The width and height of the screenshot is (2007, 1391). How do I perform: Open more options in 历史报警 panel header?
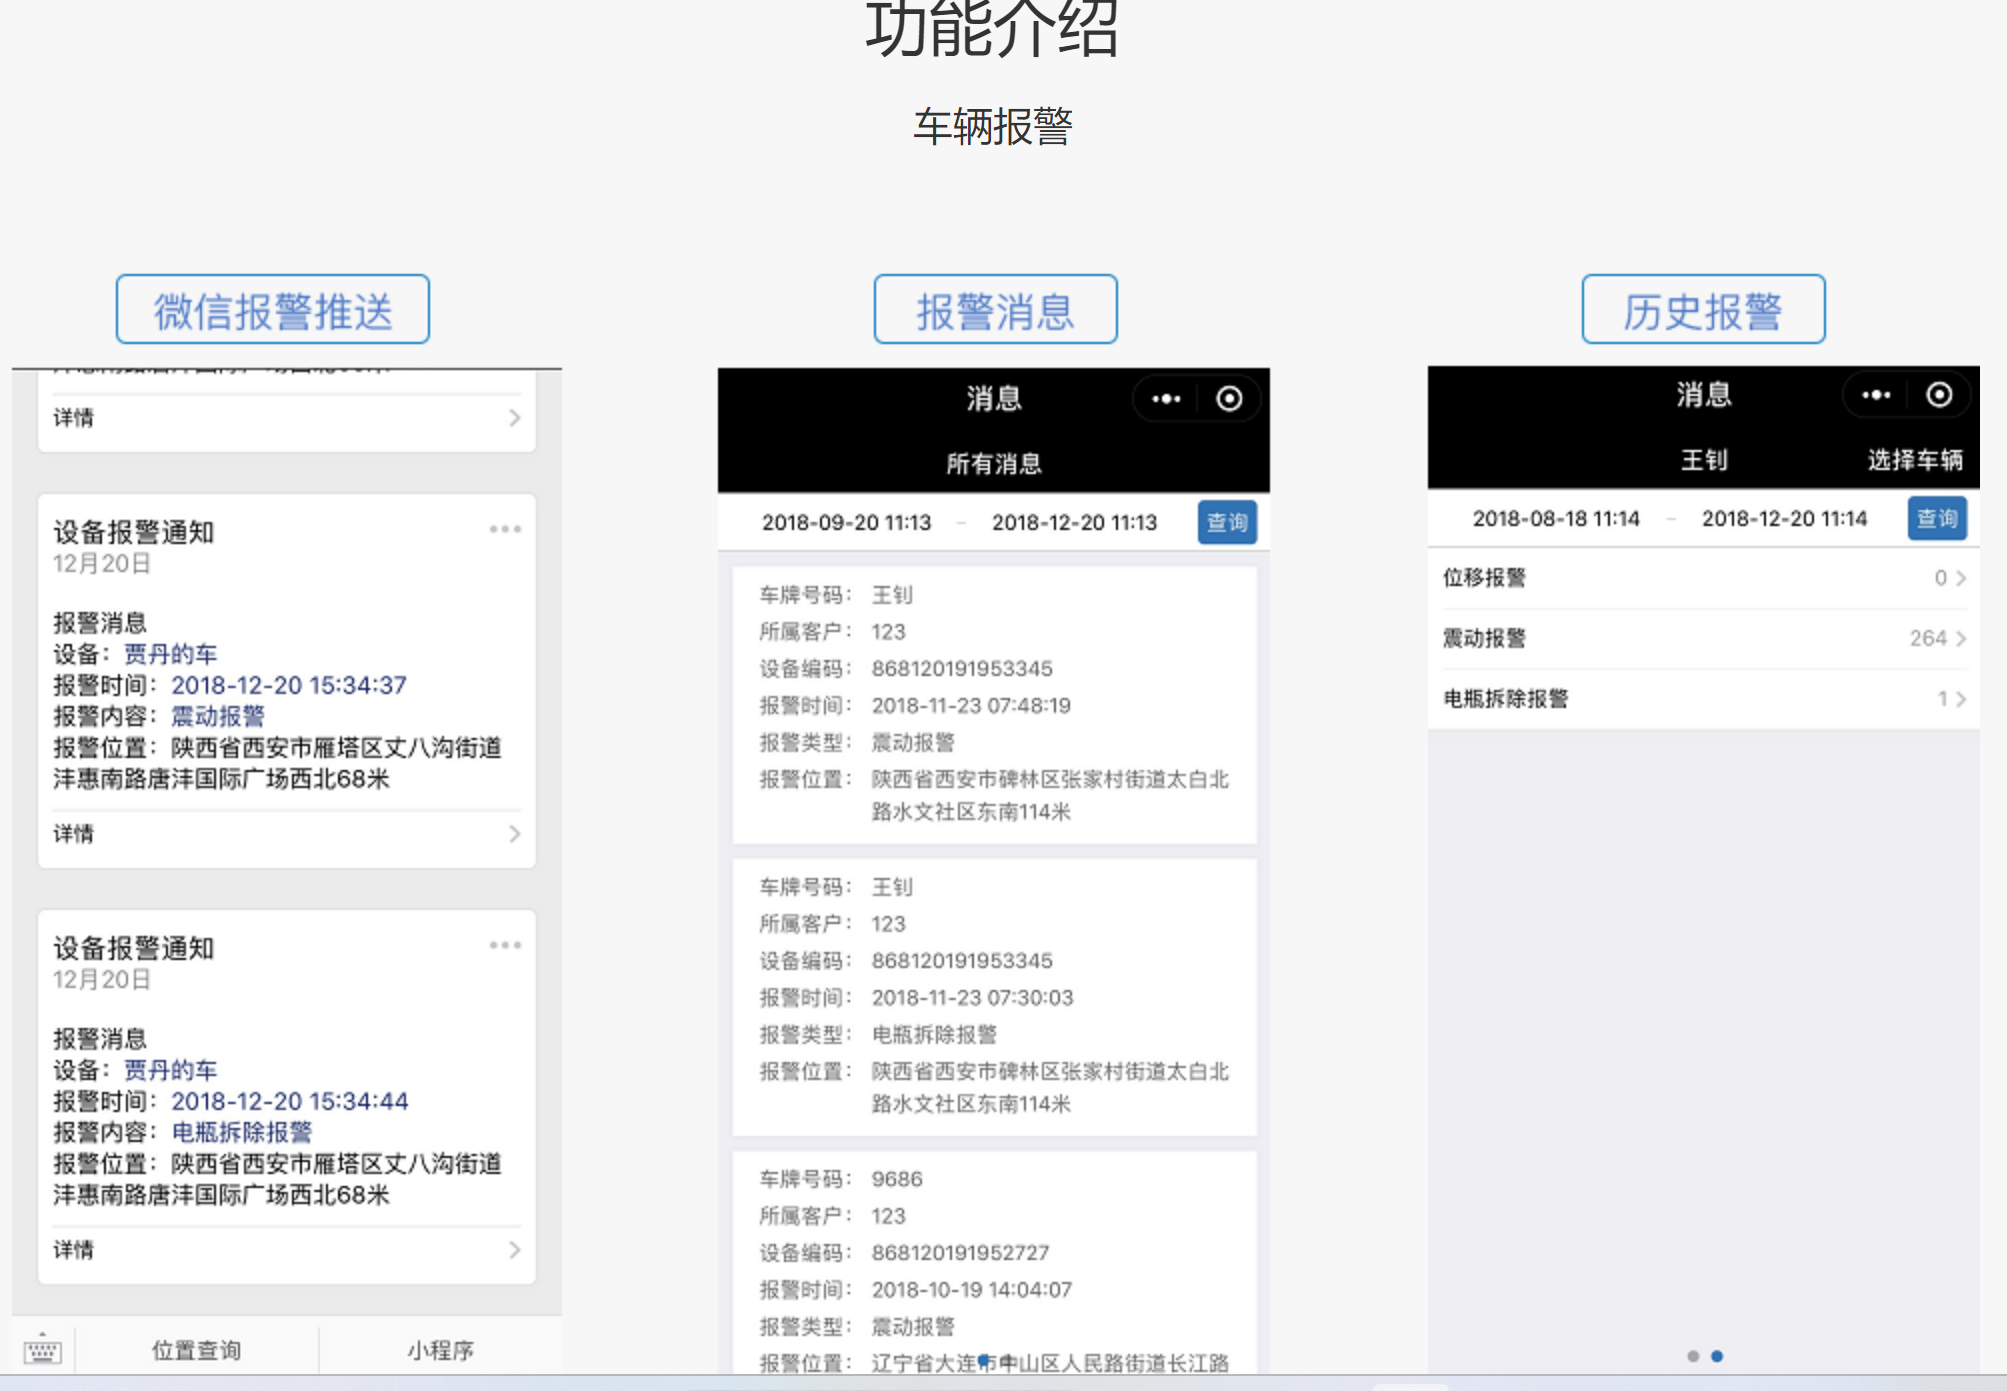[x=1876, y=395]
